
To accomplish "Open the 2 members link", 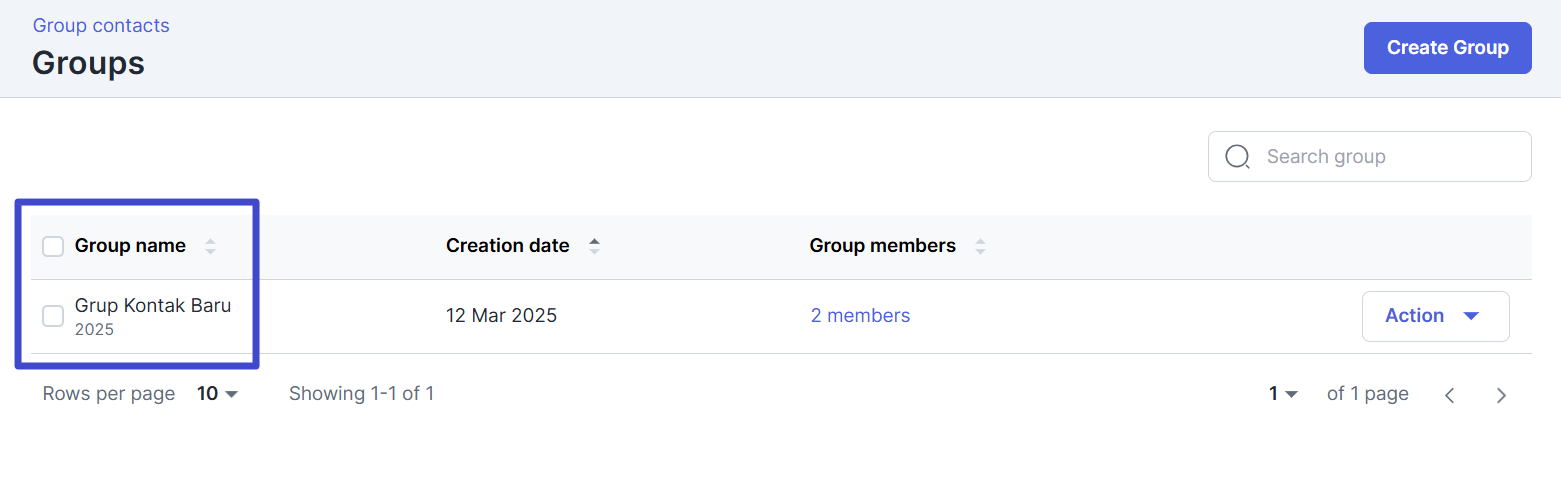I will point(860,316).
